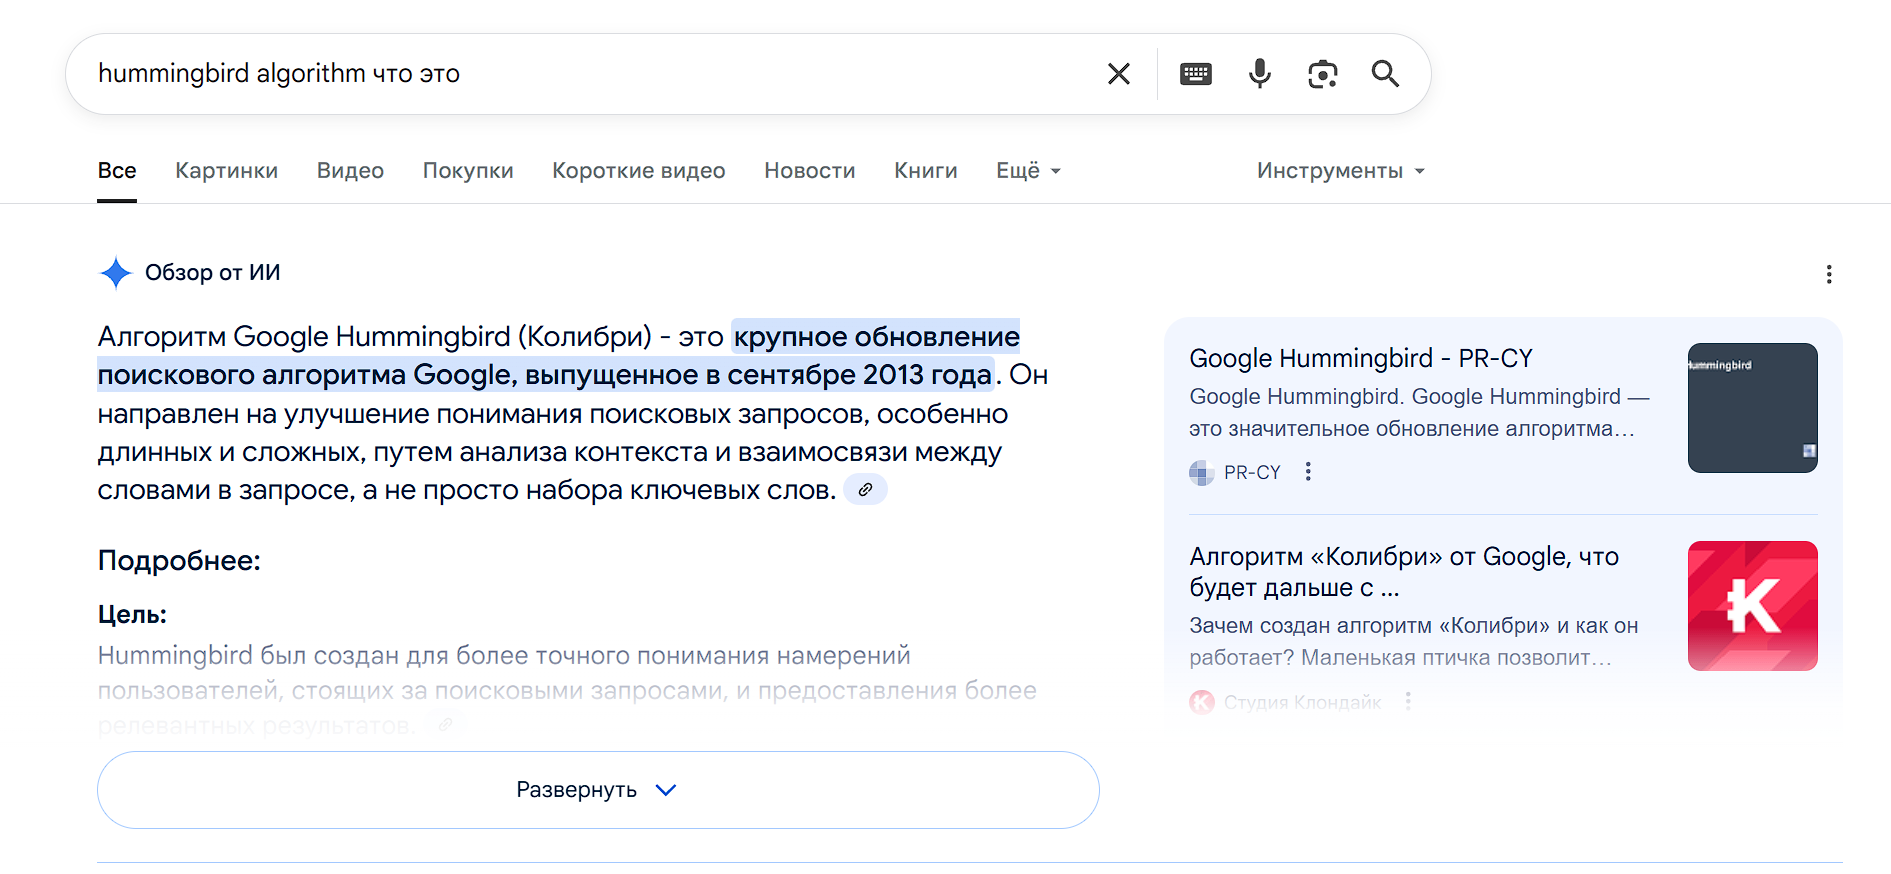This screenshot has height=874, width=1891.
Task: Click the red Клондайк thumbnail image
Action: [x=1753, y=606]
